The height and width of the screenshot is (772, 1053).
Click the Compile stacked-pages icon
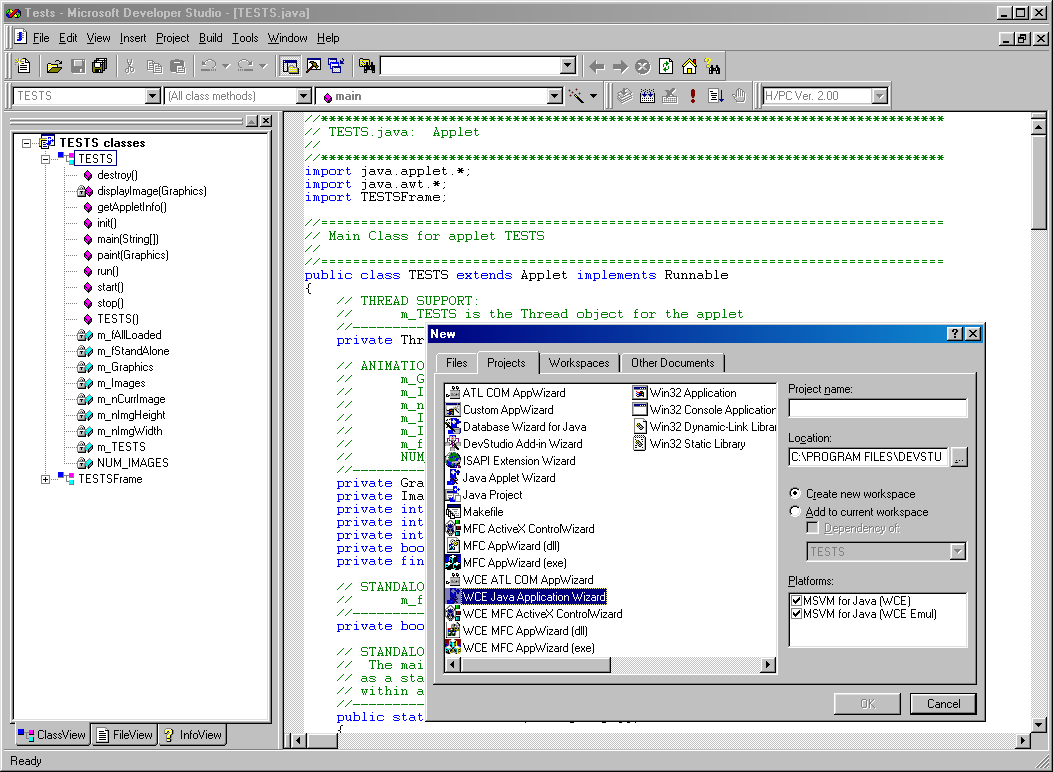pos(625,96)
